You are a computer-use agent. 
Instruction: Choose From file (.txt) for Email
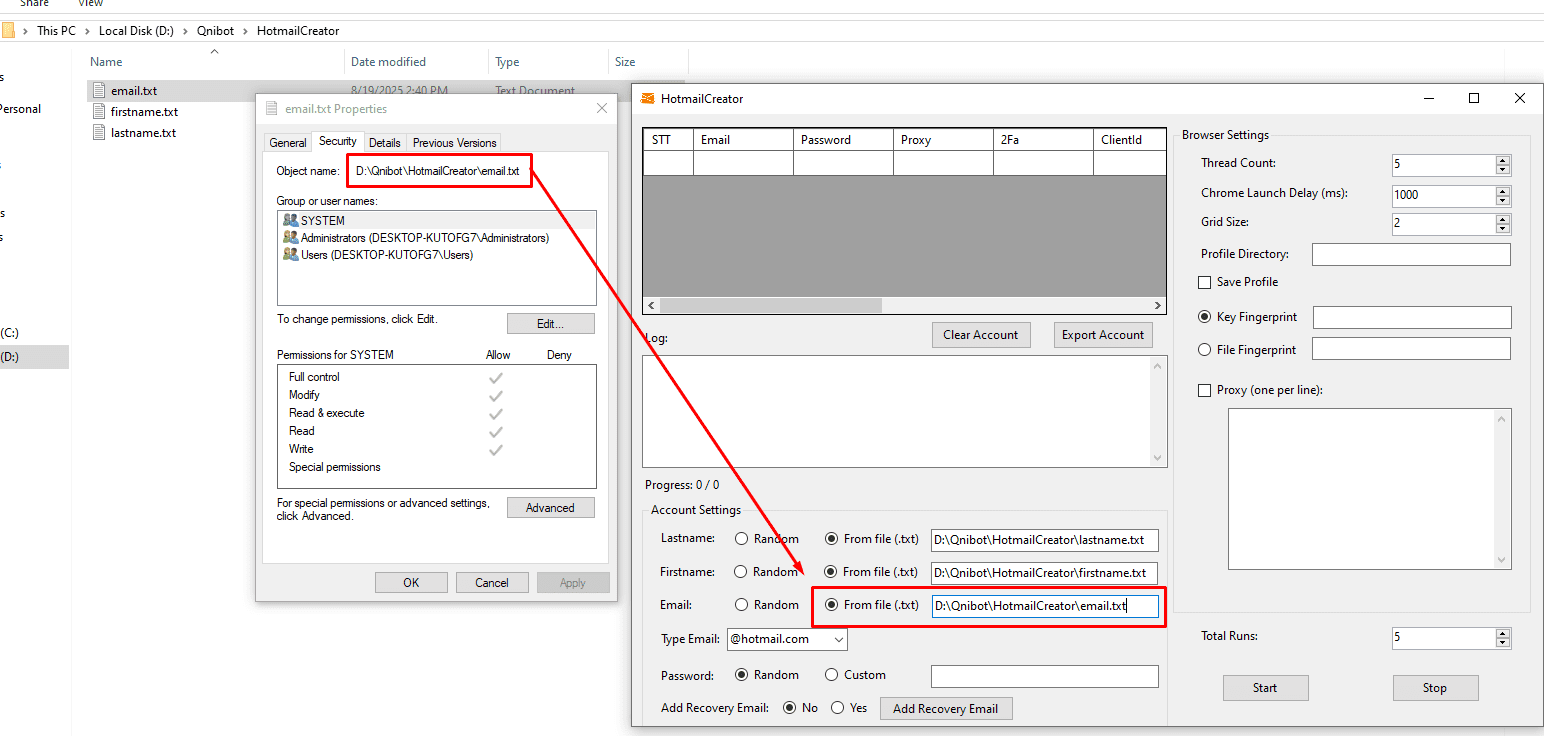point(831,605)
